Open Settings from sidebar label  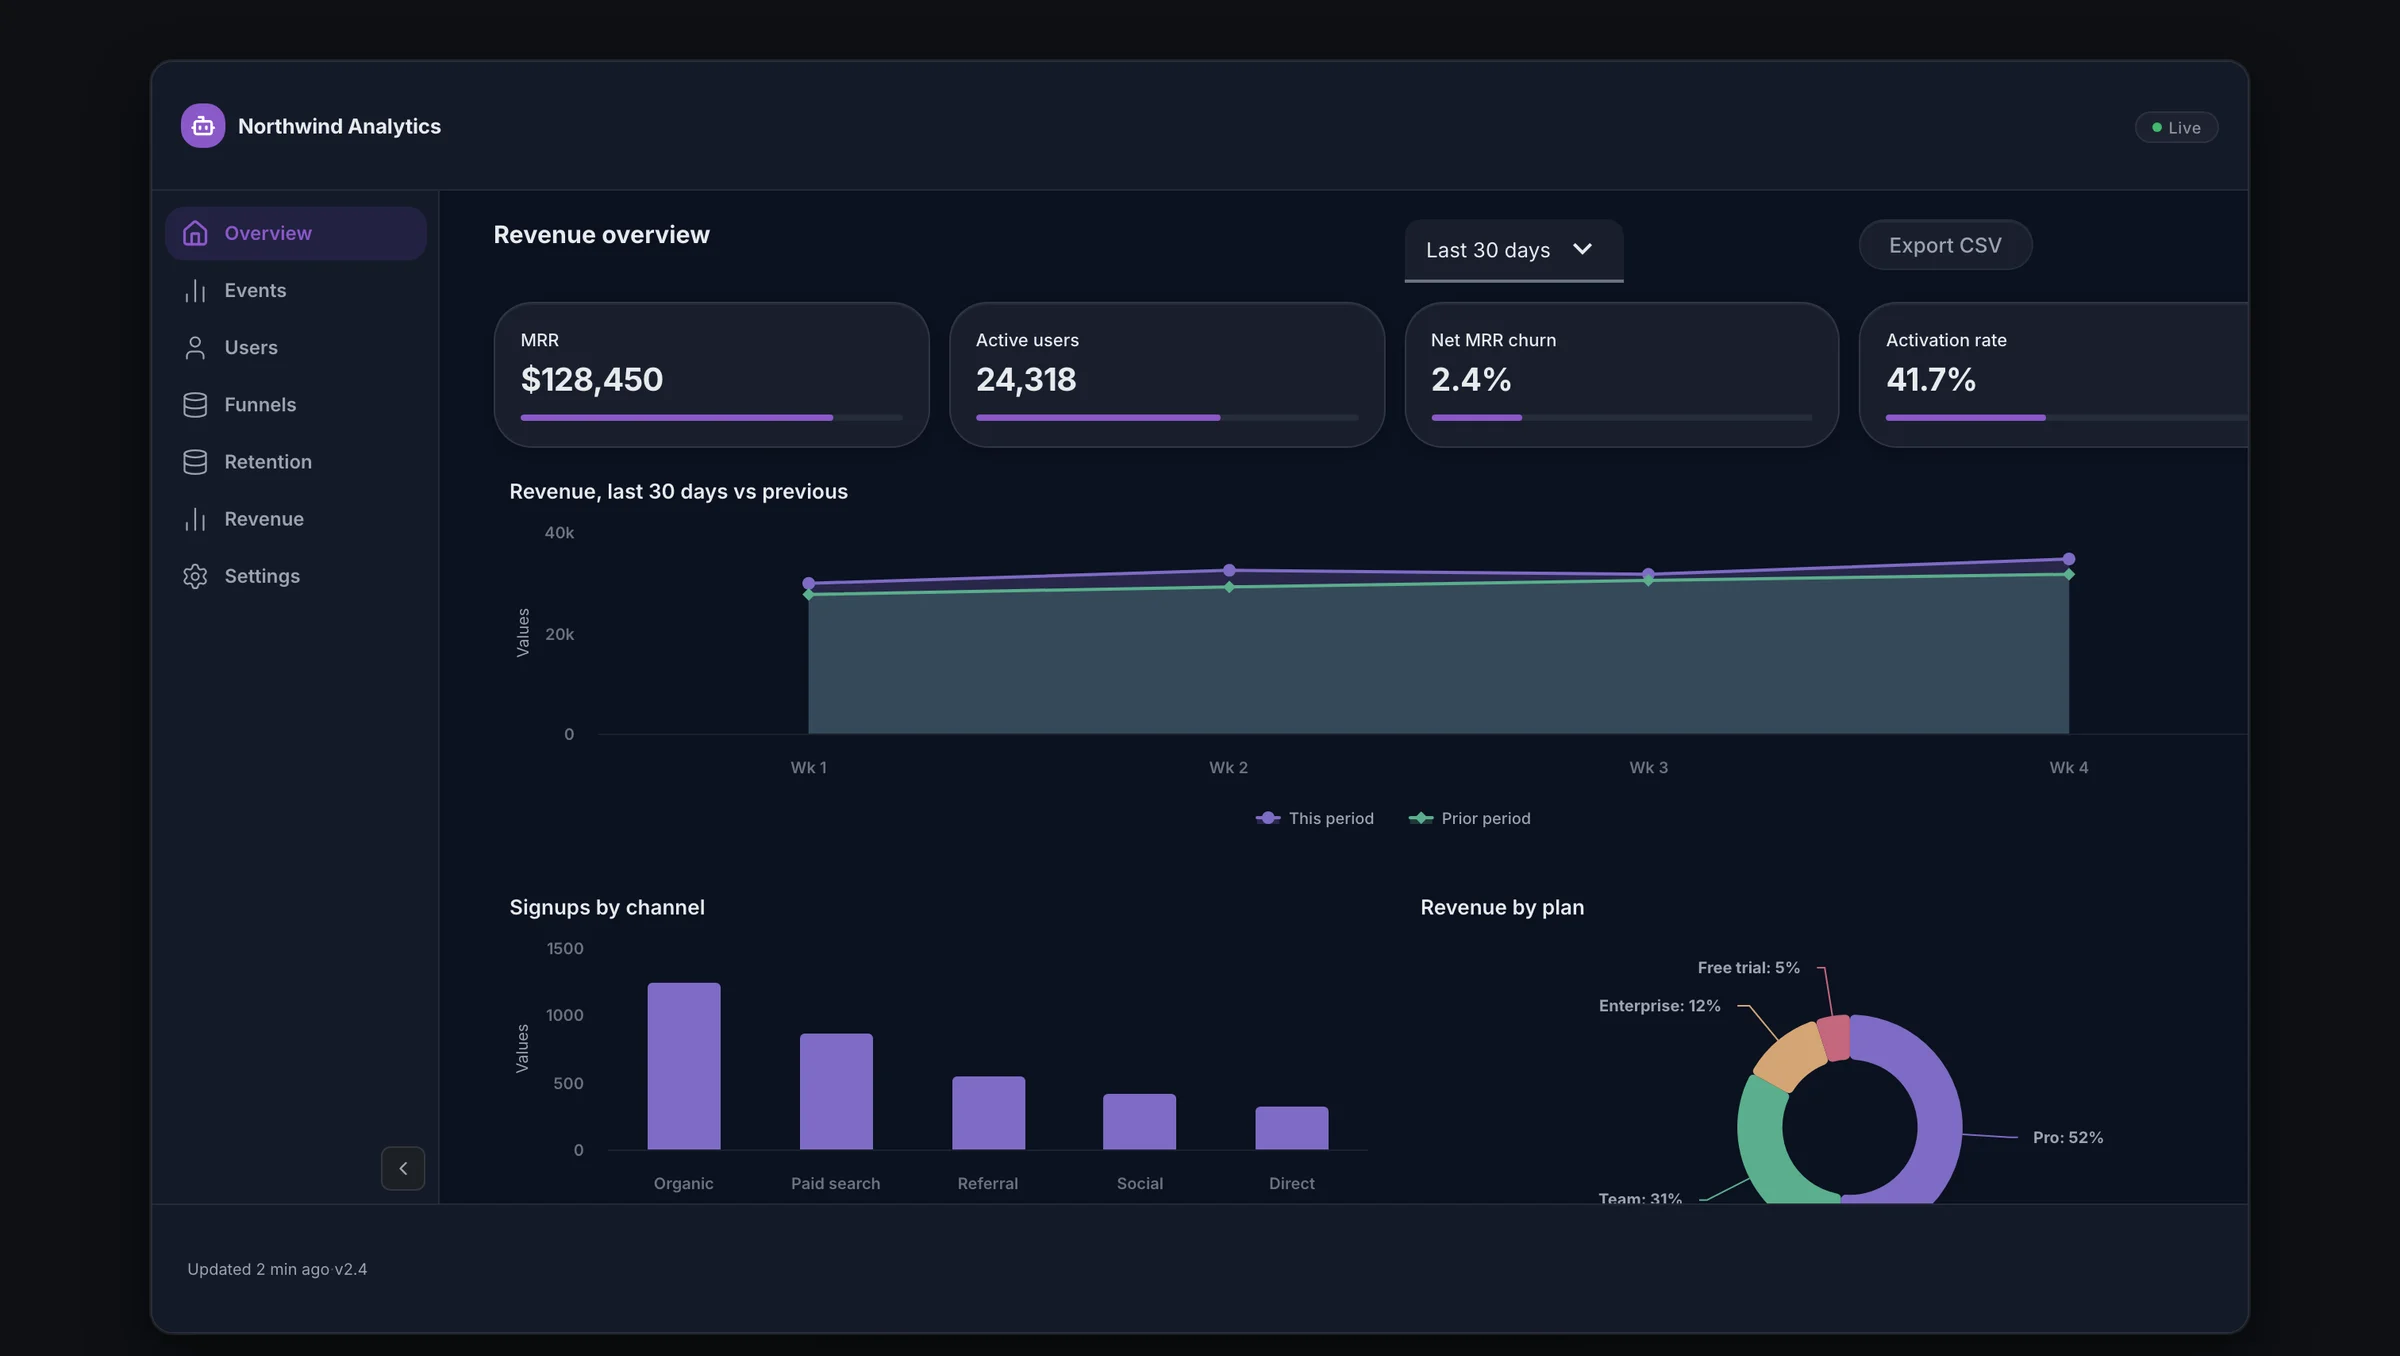pos(262,576)
